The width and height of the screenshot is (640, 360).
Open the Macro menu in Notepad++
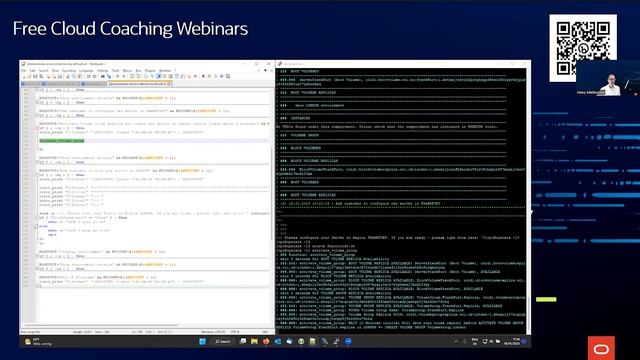click(x=127, y=71)
